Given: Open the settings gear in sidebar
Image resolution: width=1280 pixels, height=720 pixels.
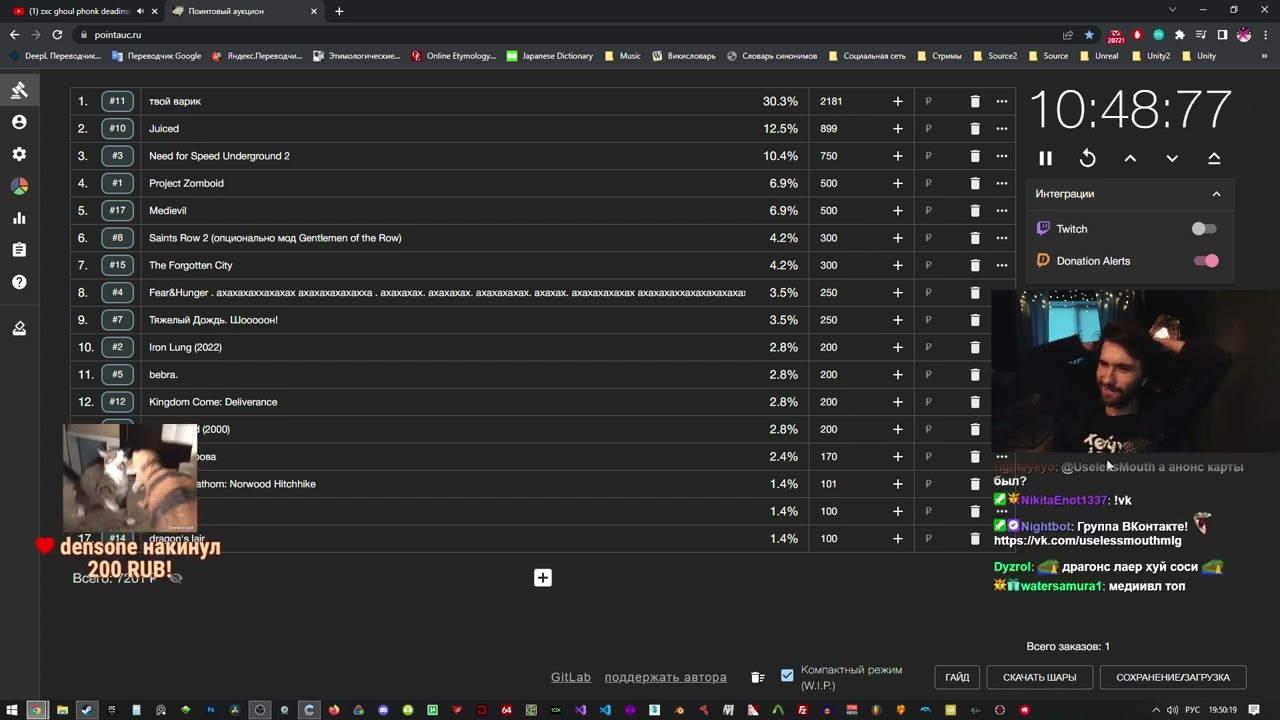Looking at the screenshot, I should [19, 154].
